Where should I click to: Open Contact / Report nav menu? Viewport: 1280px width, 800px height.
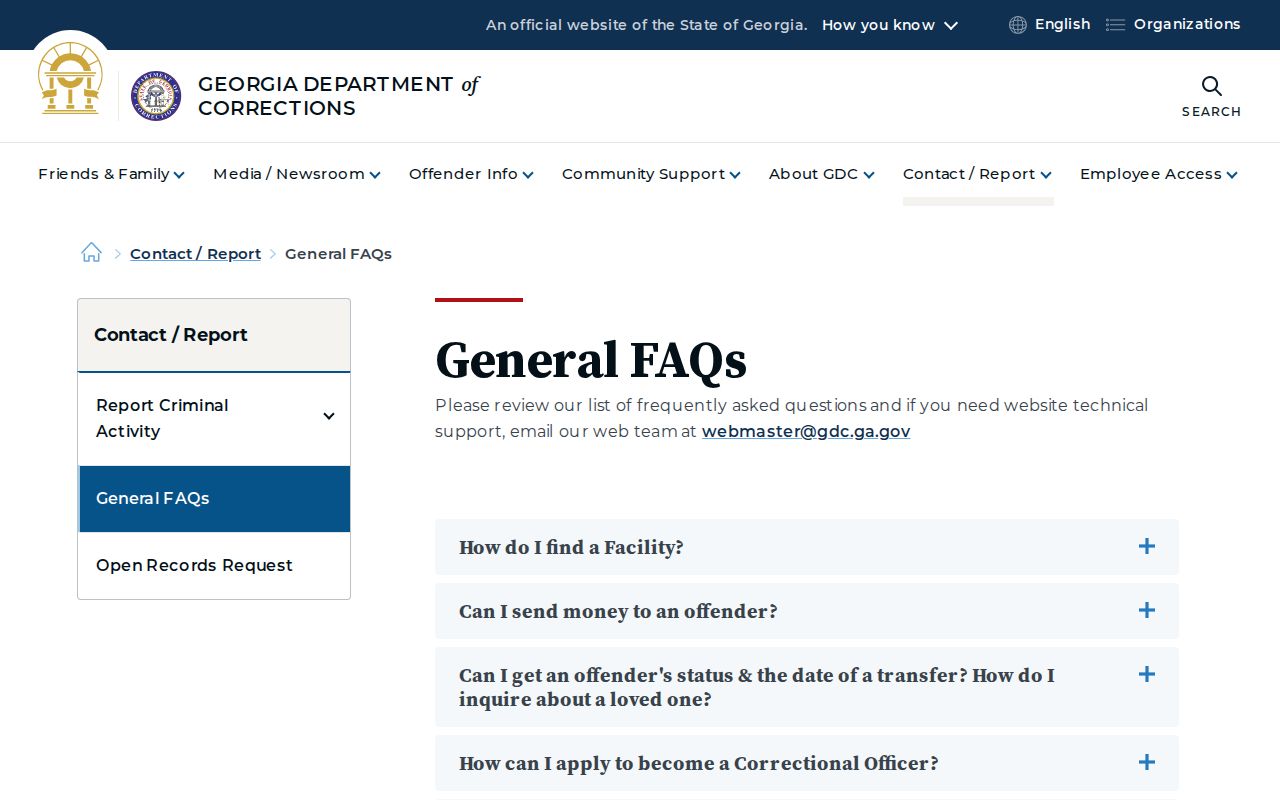pos(977,174)
